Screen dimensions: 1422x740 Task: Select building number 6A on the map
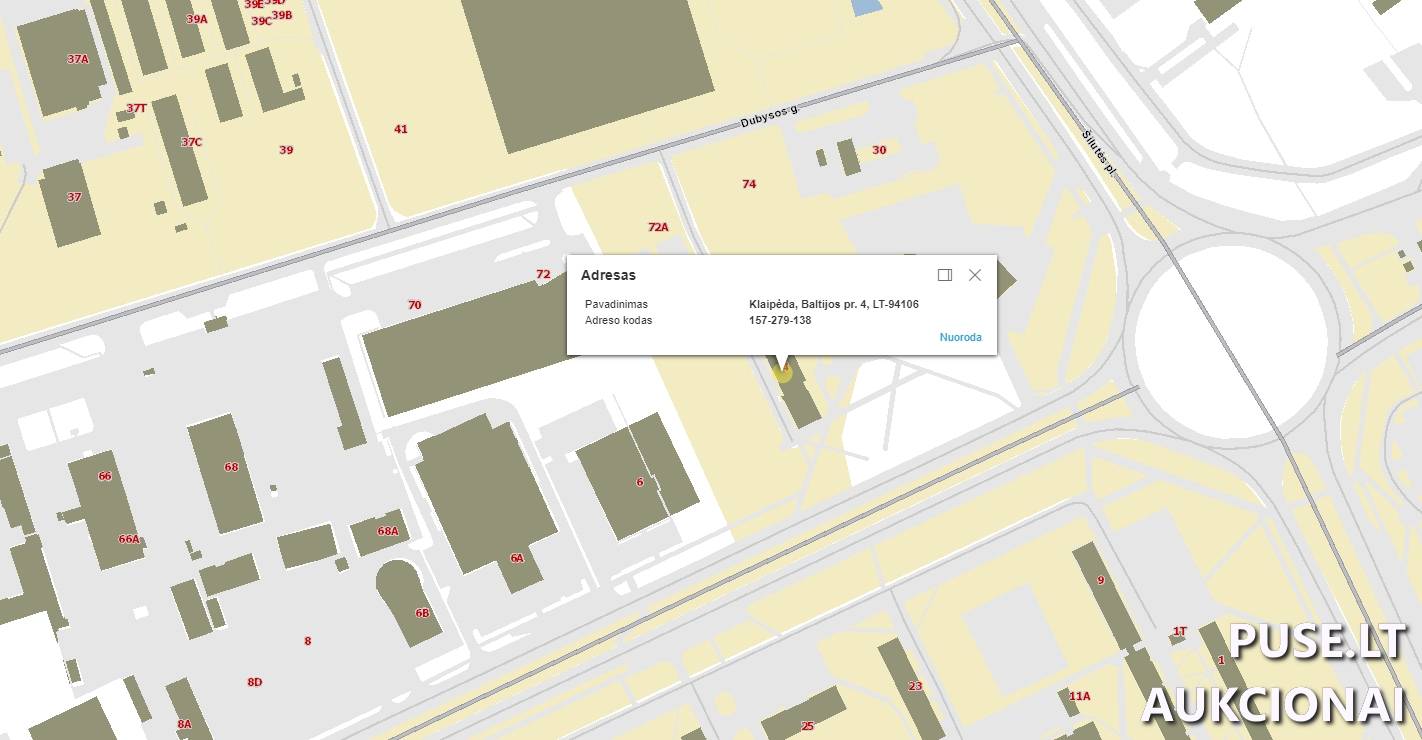(x=517, y=558)
